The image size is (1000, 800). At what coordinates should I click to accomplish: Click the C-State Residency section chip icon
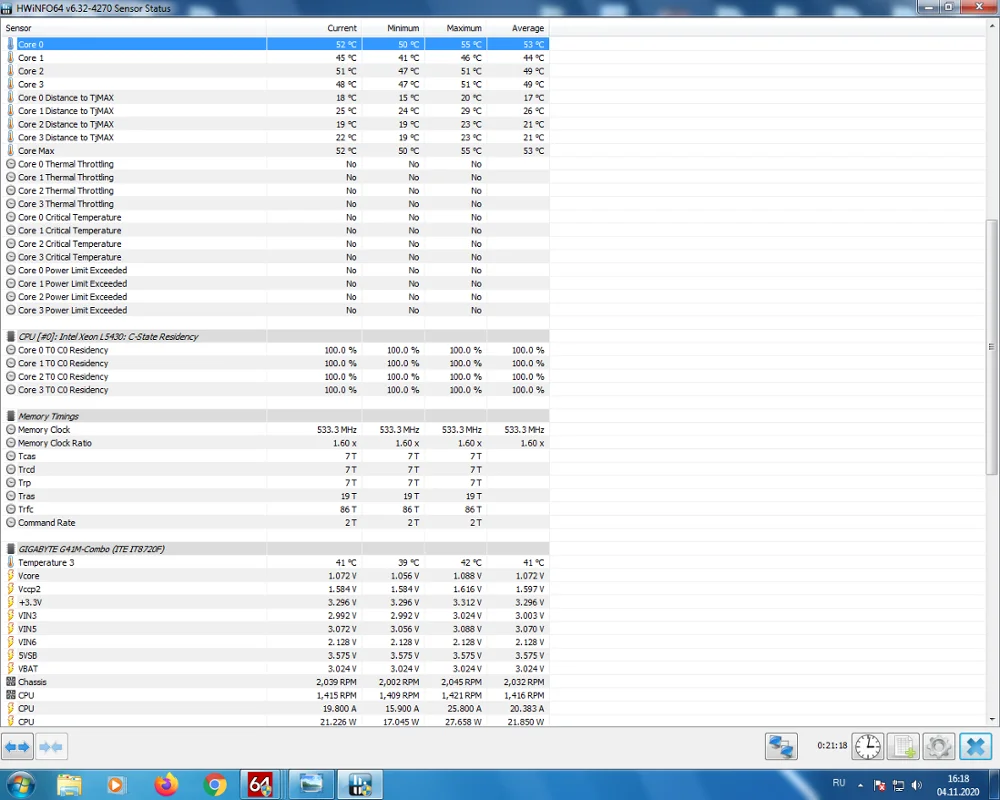(x=10, y=336)
